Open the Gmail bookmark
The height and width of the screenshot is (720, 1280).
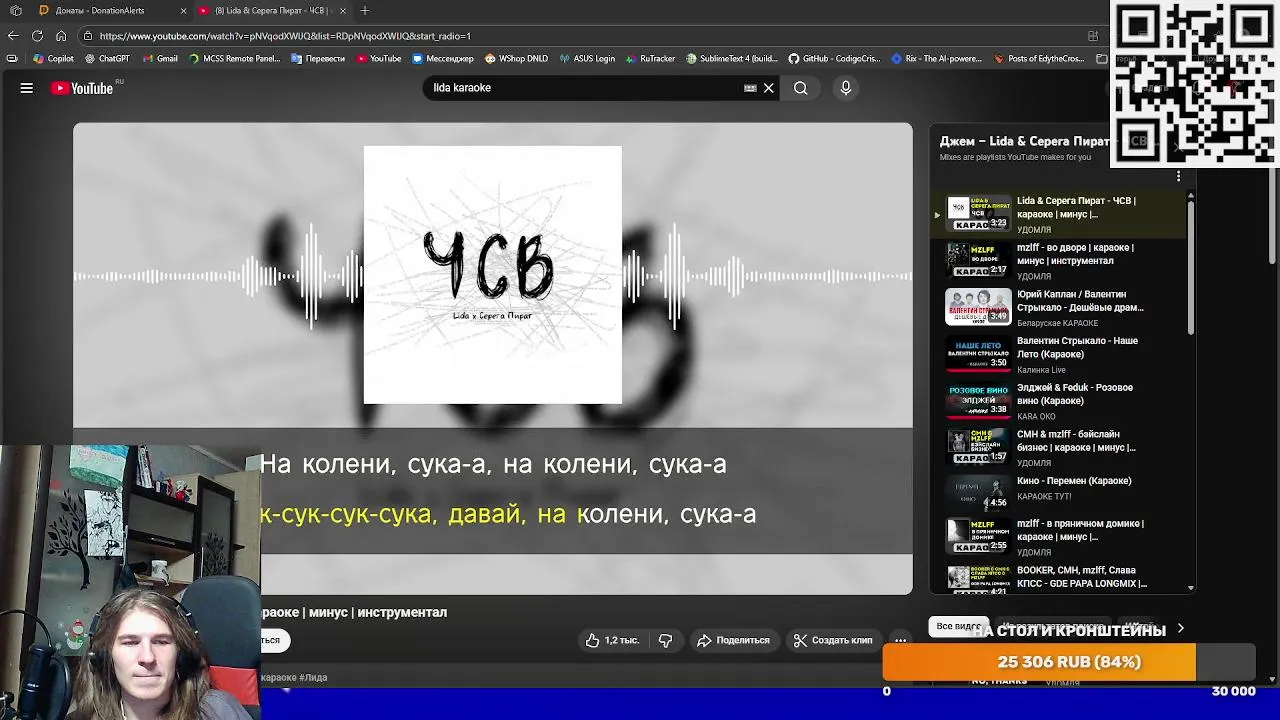160,59
